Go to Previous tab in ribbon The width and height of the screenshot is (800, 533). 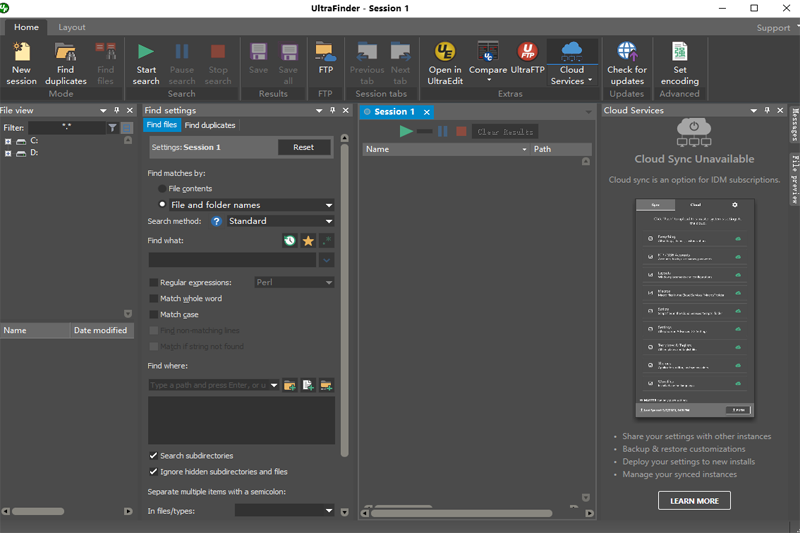[367, 64]
